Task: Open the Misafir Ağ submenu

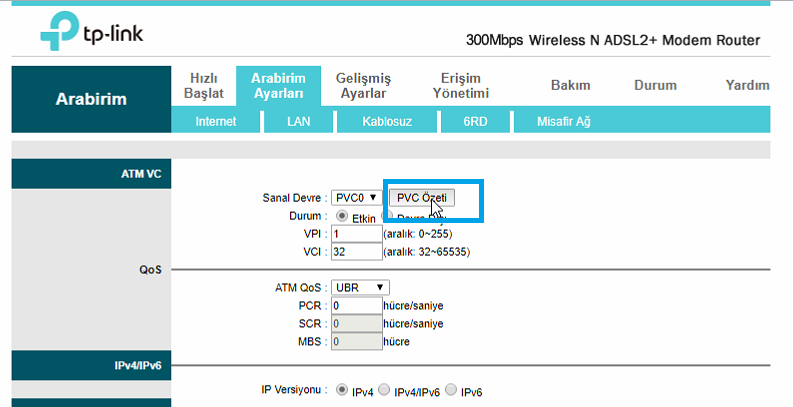Action: click(563, 121)
